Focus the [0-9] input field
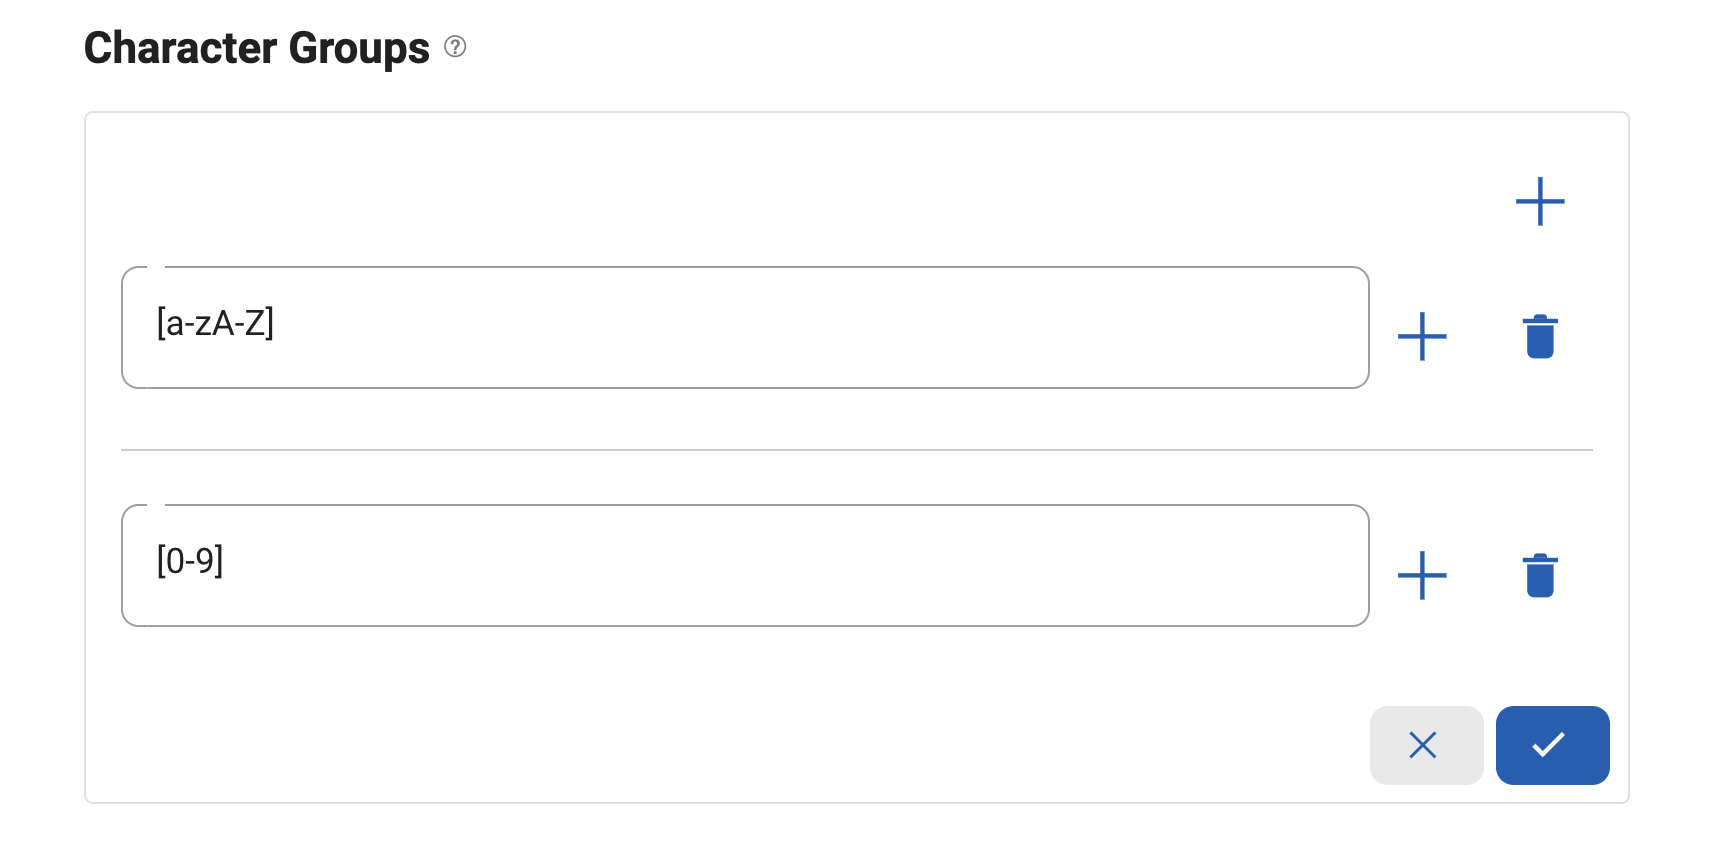Image resolution: width=1728 pixels, height=856 pixels. (x=744, y=565)
